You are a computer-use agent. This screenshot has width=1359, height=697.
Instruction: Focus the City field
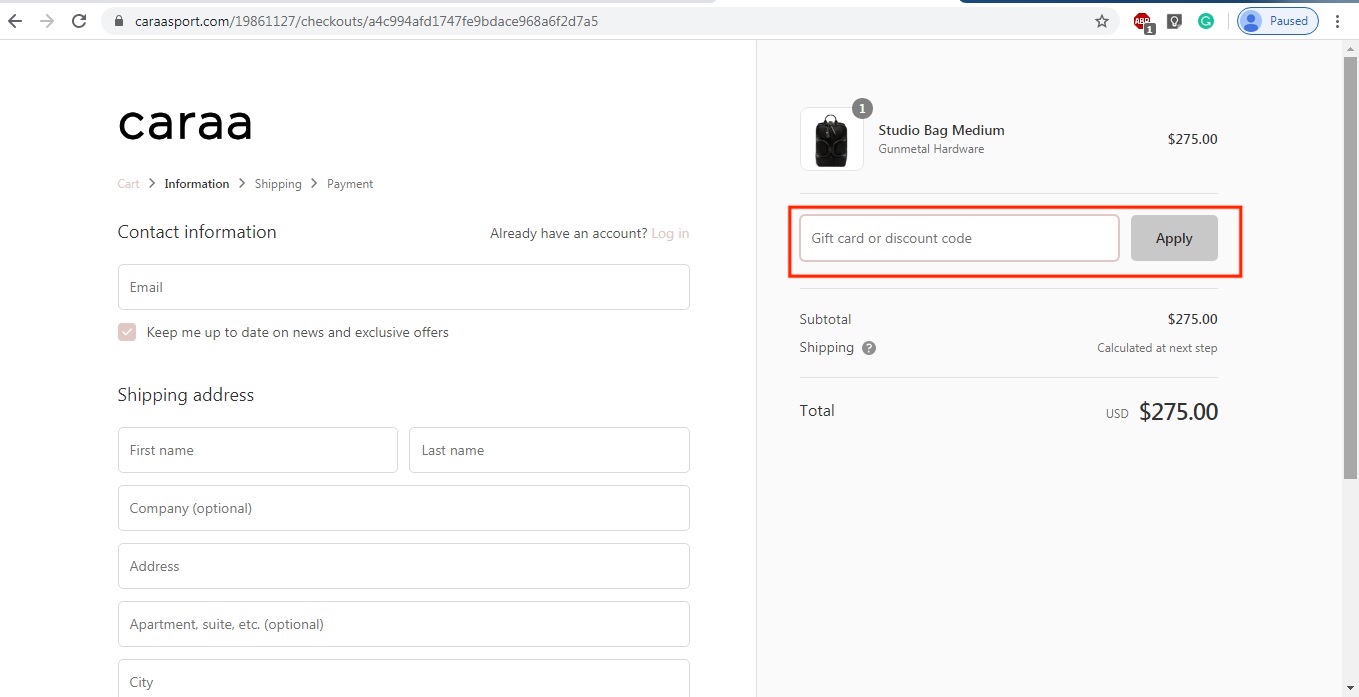(404, 680)
